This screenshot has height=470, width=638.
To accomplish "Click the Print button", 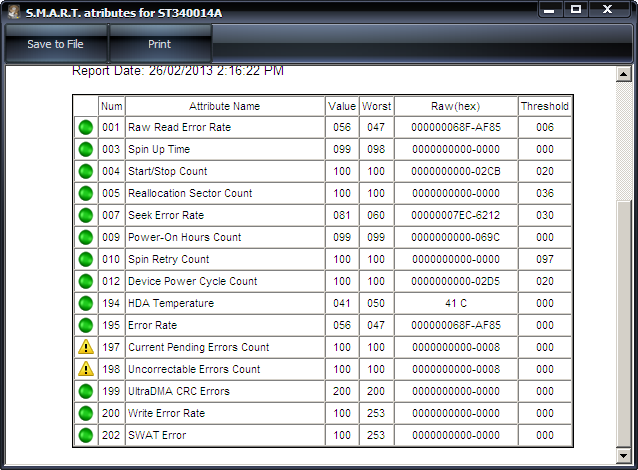I will [x=160, y=44].
